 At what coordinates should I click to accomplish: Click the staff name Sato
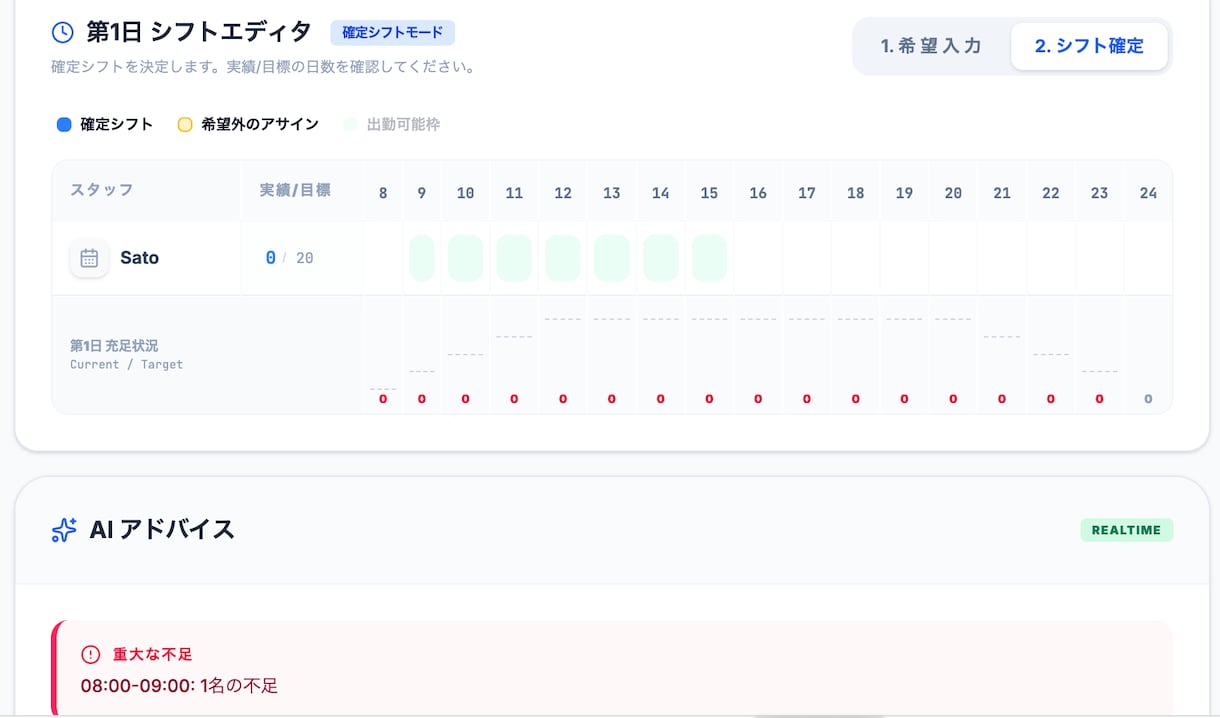point(139,258)
